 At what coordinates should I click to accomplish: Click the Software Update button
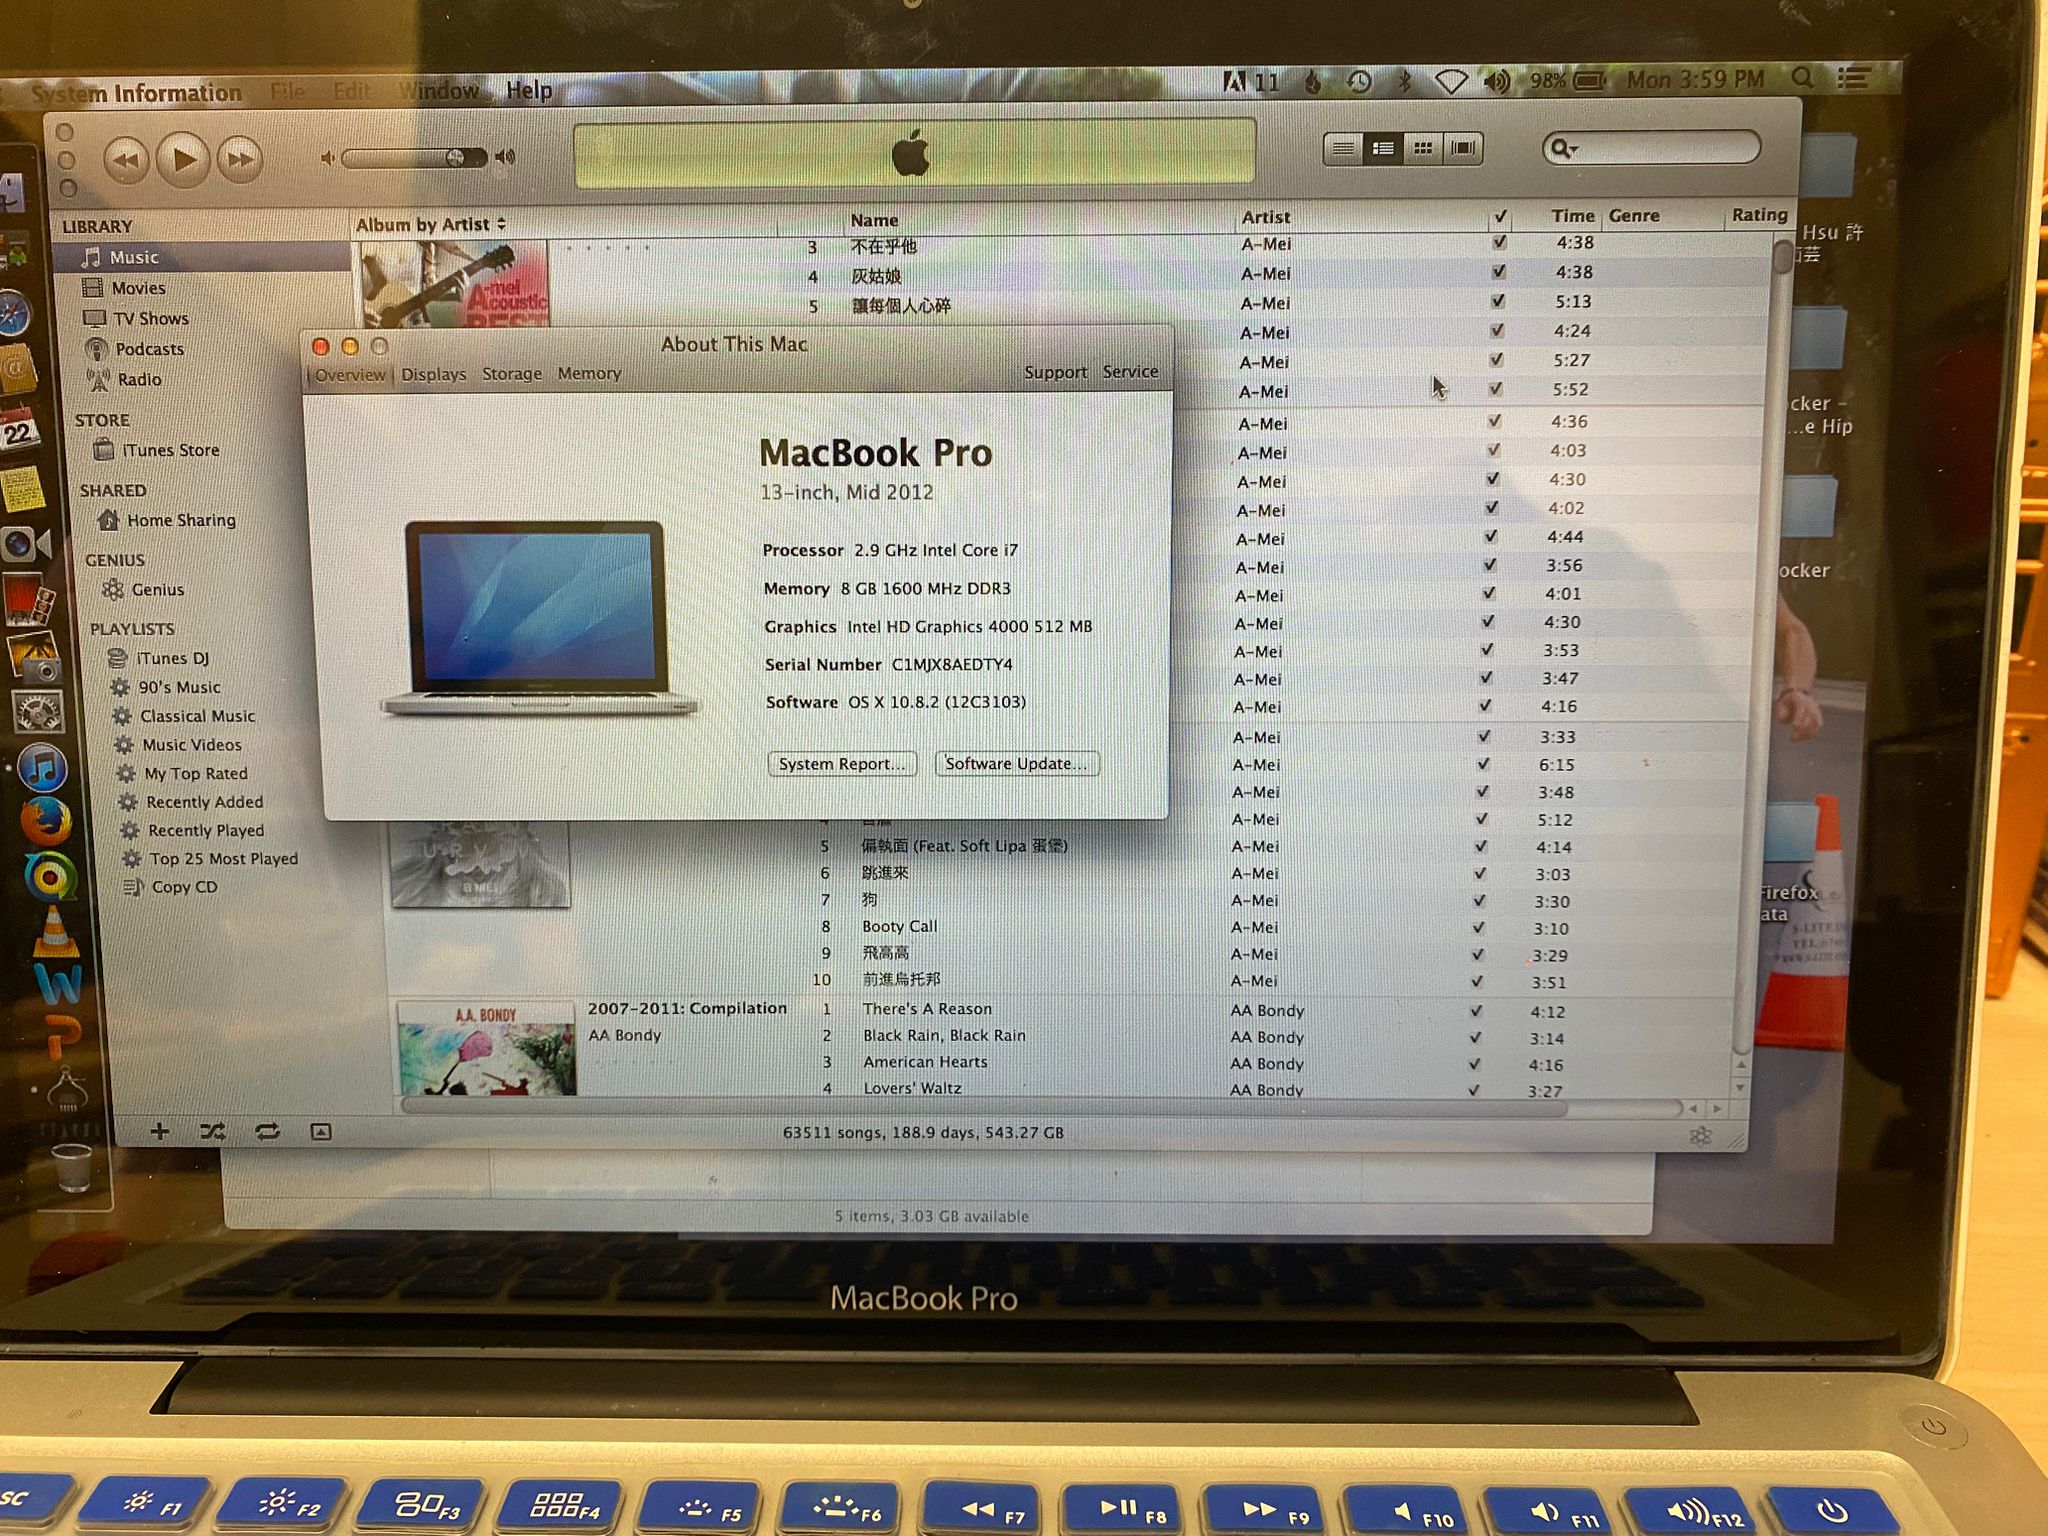point(1016,764)
